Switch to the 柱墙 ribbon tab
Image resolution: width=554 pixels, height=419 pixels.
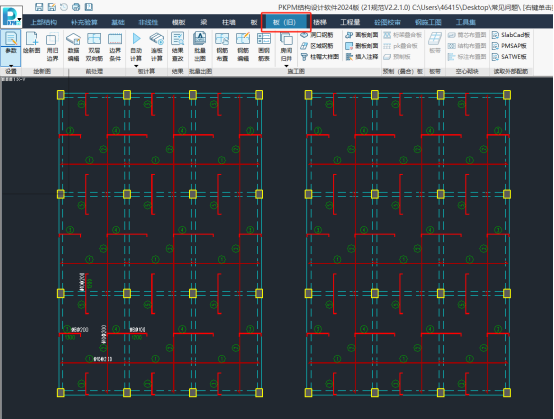click(x=229, y=22)
